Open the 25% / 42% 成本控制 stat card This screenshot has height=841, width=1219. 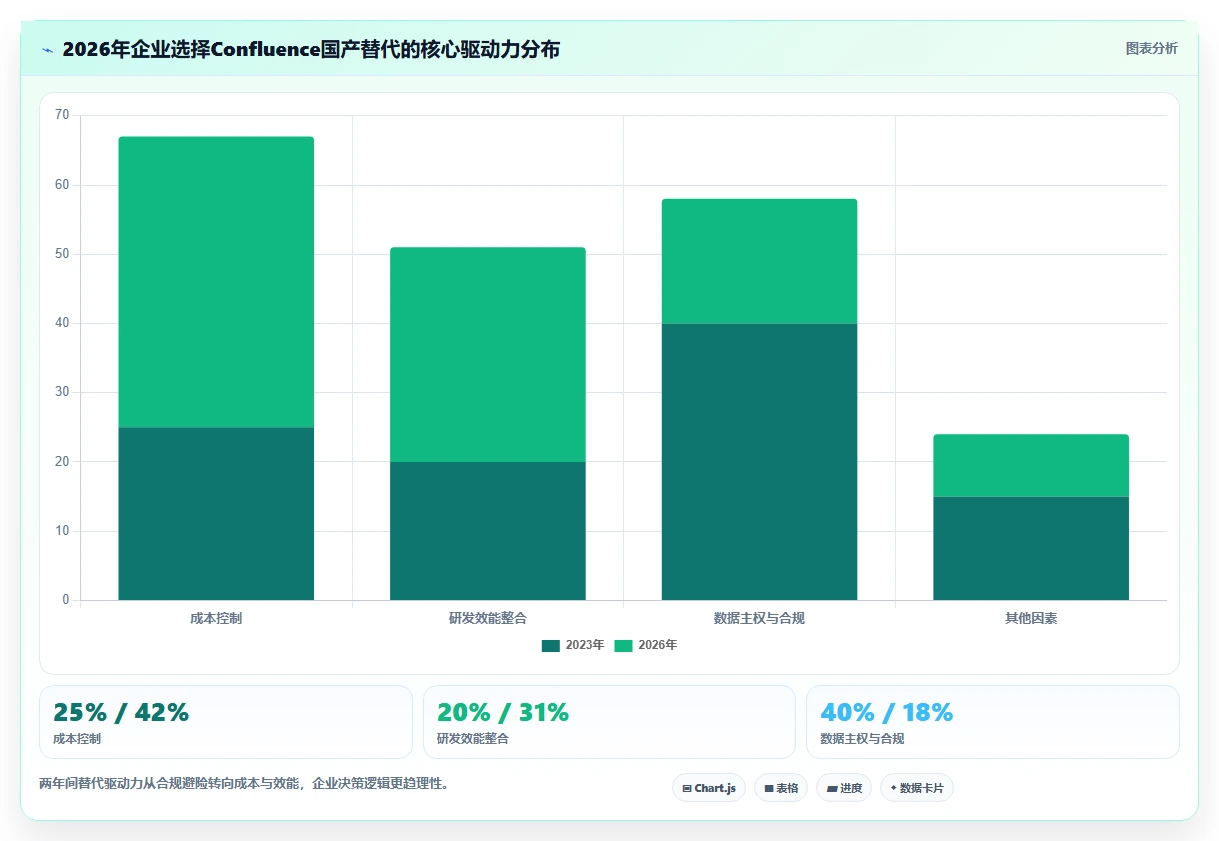226,722
